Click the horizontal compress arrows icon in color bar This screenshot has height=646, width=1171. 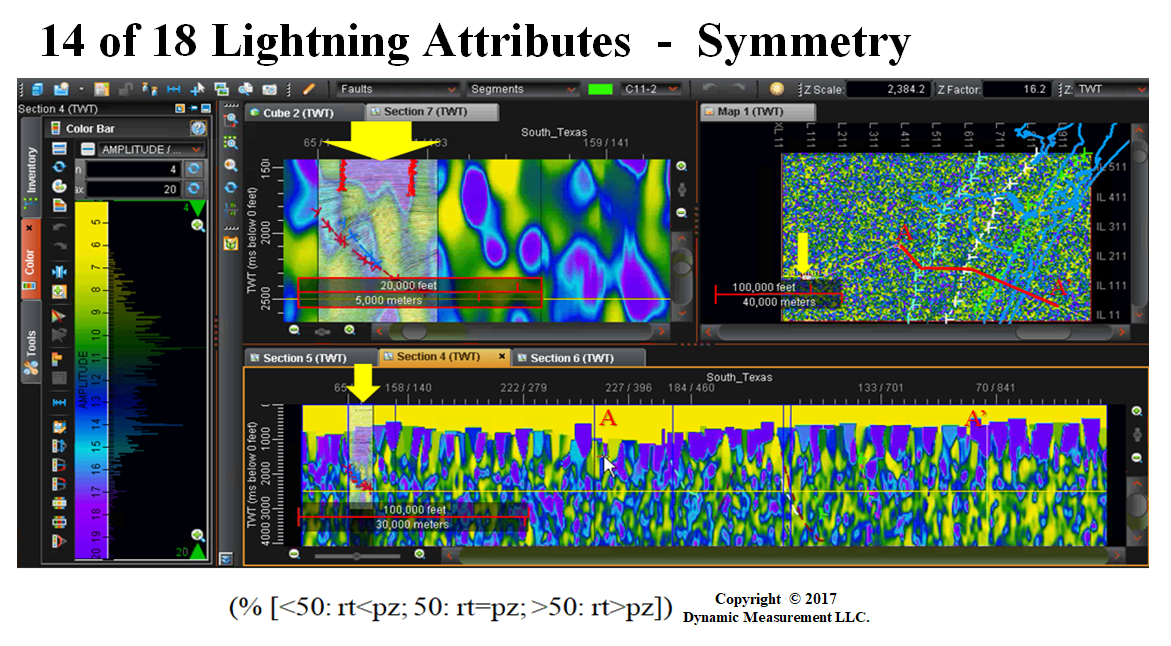pyautogui.click(x=59, y=271)
